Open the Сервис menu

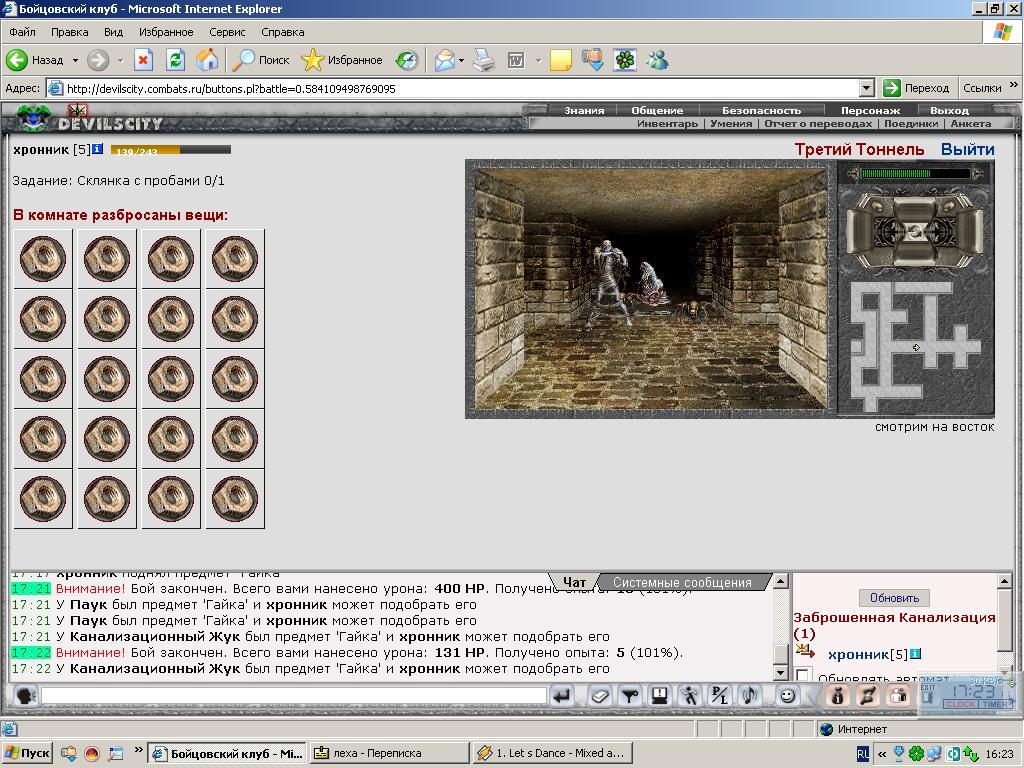[x=227, y=32]
